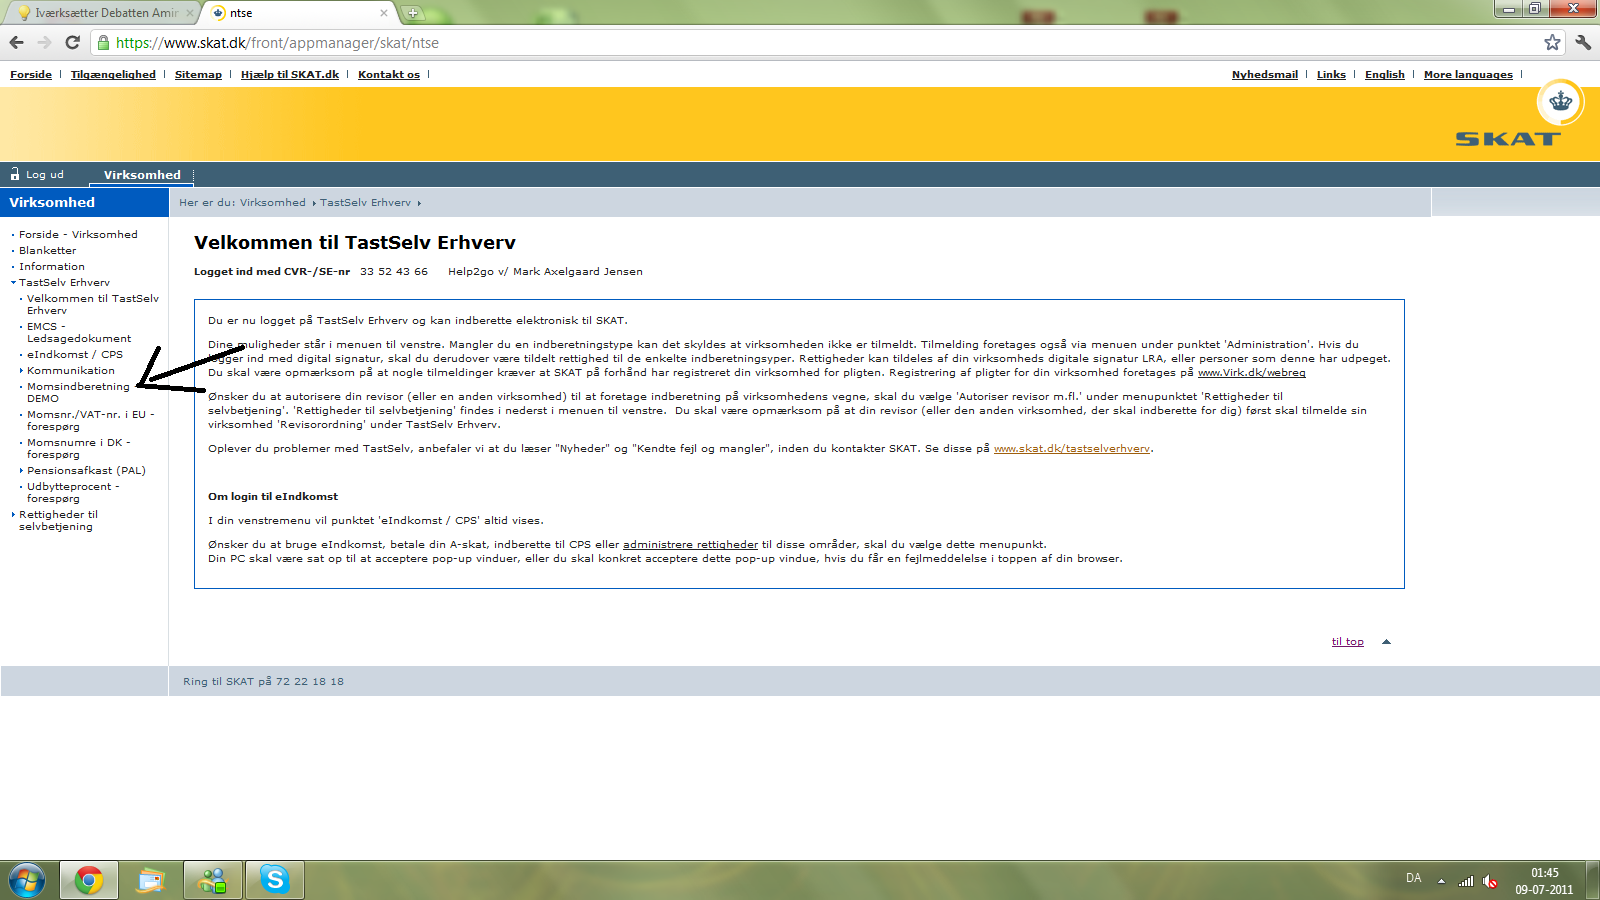This screenshot has height=900, width=1600.
Task: Click the volume icon in system tray
Action: click(x=1490, y=881)
